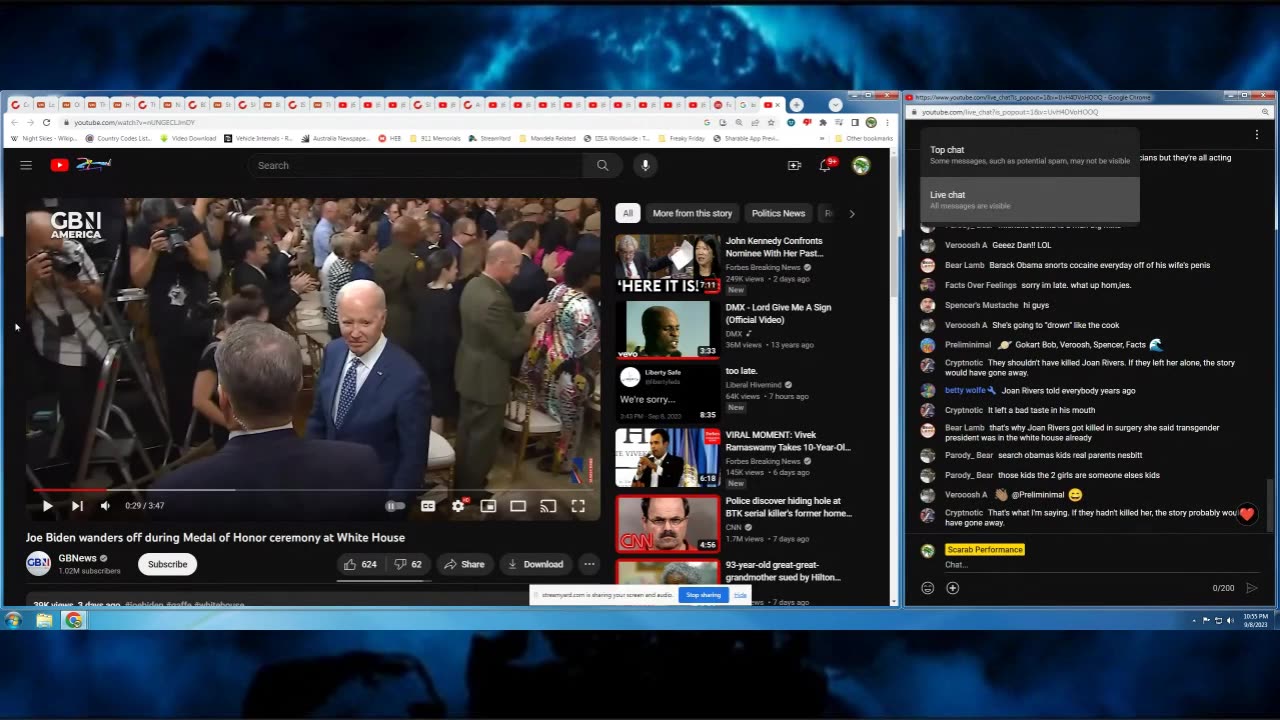This screenshot has width=1280, height=720.
Task: Select Live chat option in chat menu
Action: click(x=1029, y=200)
